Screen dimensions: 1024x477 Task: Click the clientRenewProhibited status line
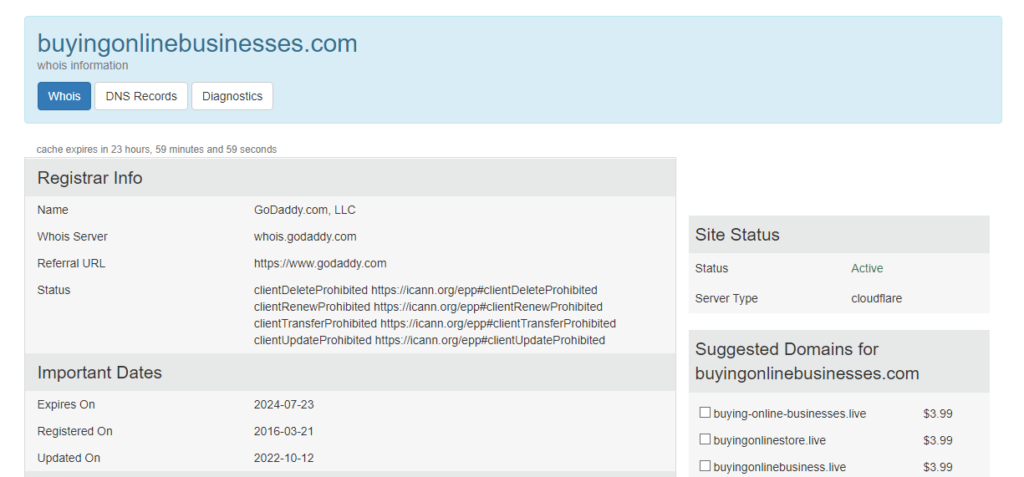click(x=428, y=306)
